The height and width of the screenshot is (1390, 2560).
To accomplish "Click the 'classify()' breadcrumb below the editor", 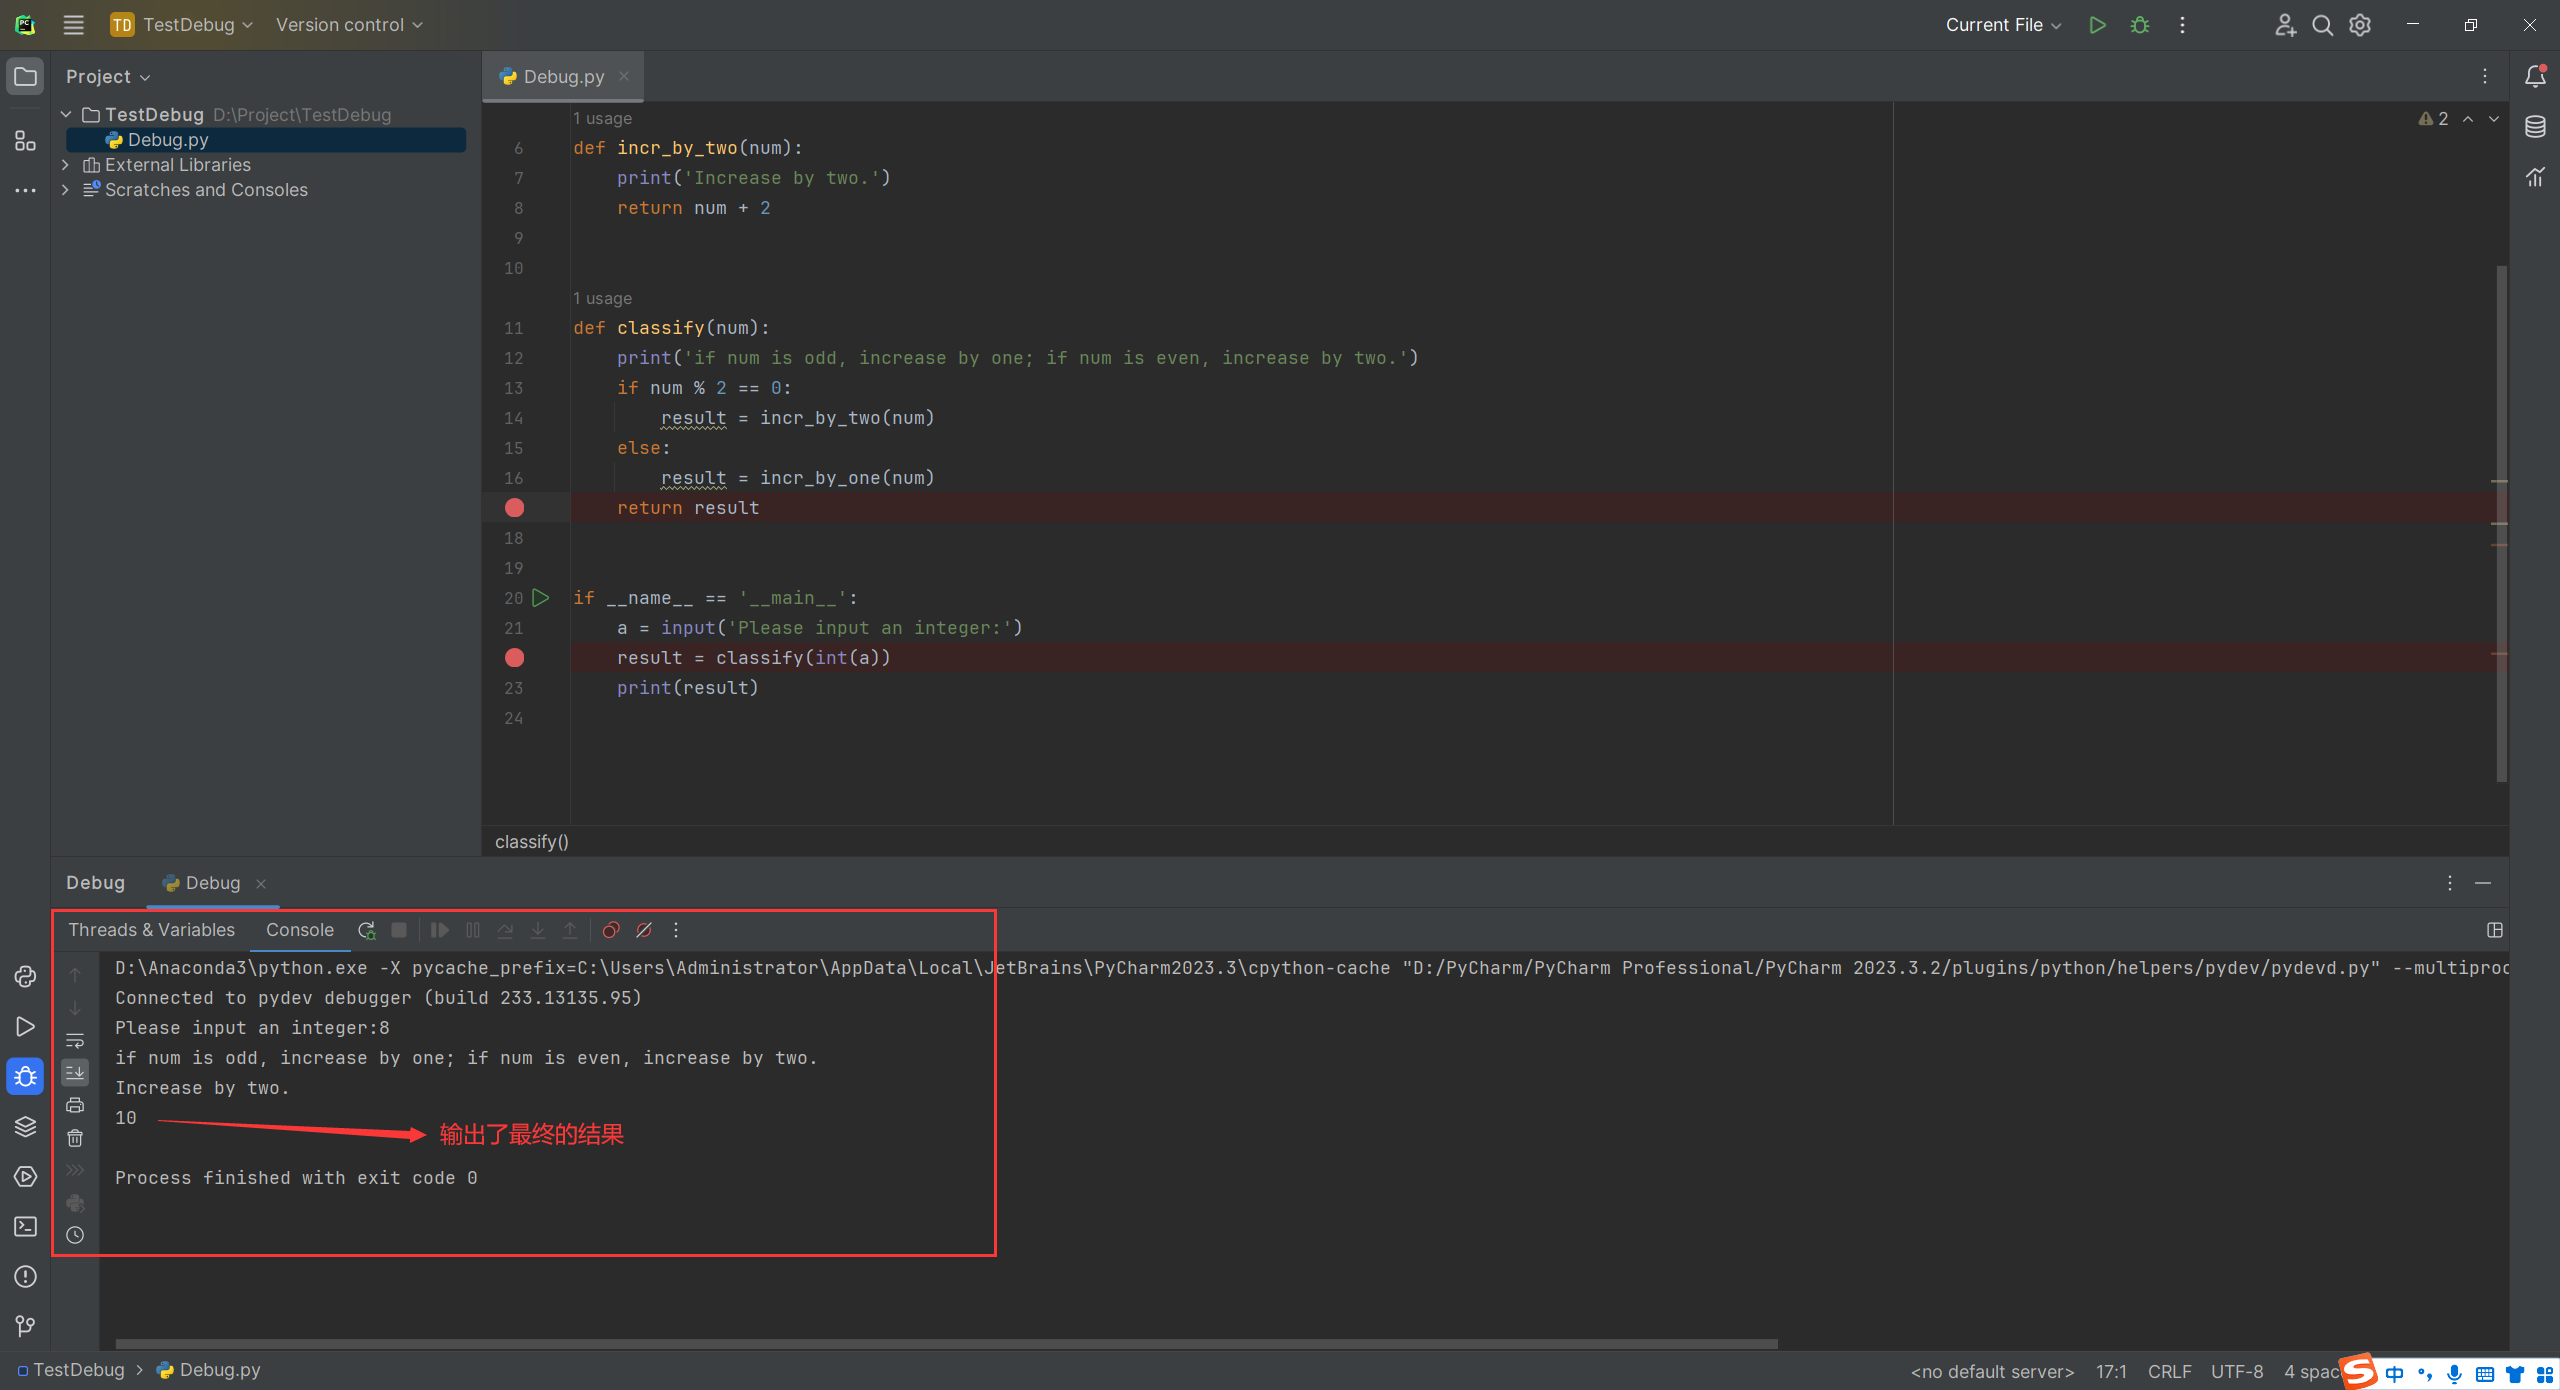I will [x=531, y=842].
